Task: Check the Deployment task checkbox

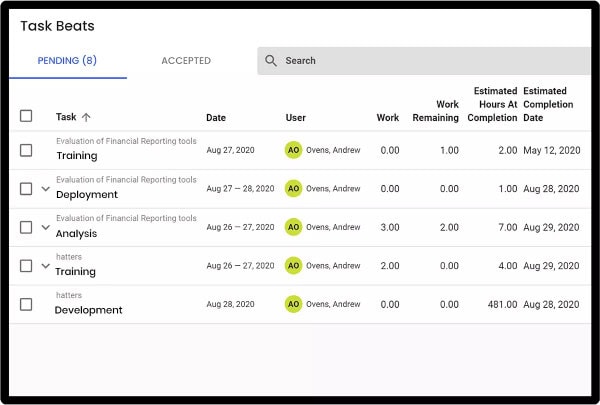Action: 27,188
